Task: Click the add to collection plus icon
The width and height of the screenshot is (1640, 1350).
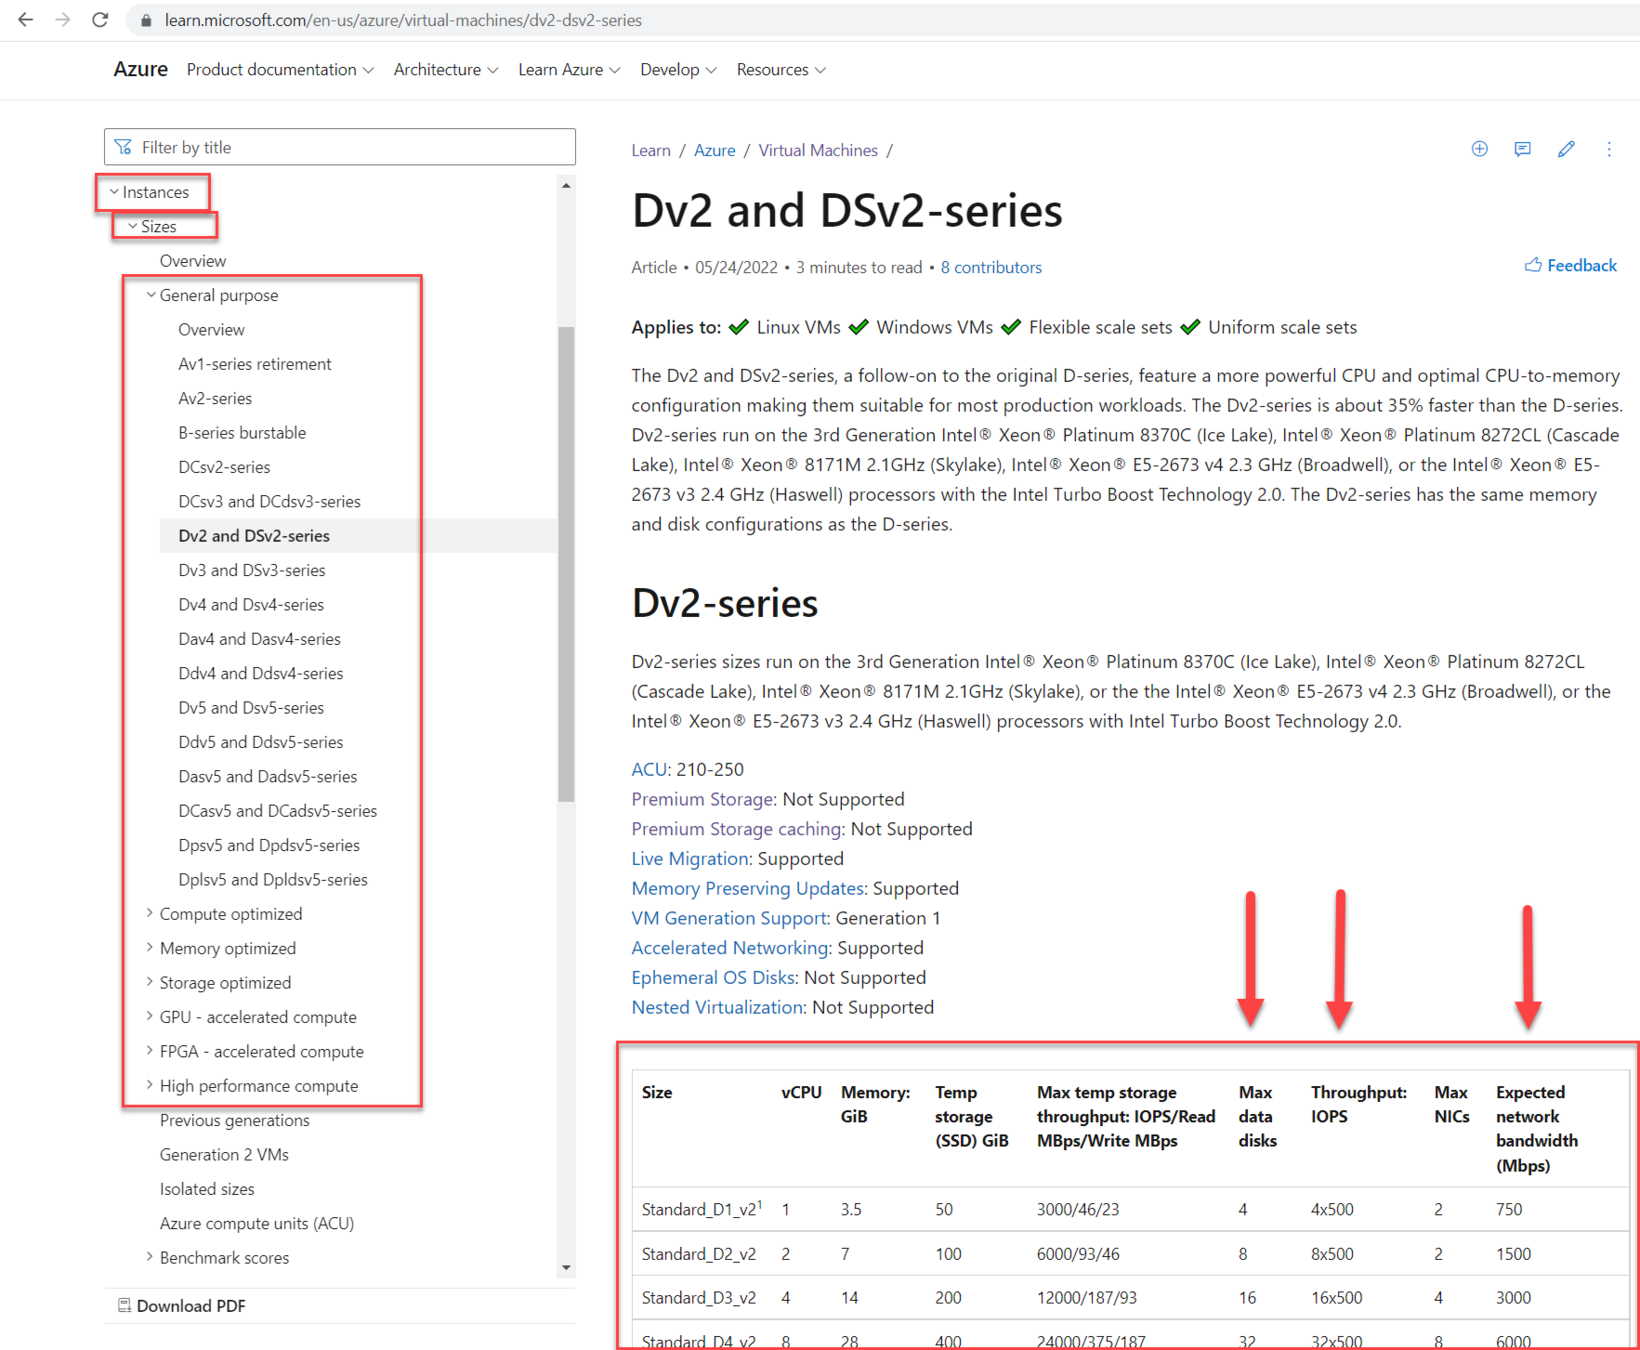Action: (x=1480, y=149)
